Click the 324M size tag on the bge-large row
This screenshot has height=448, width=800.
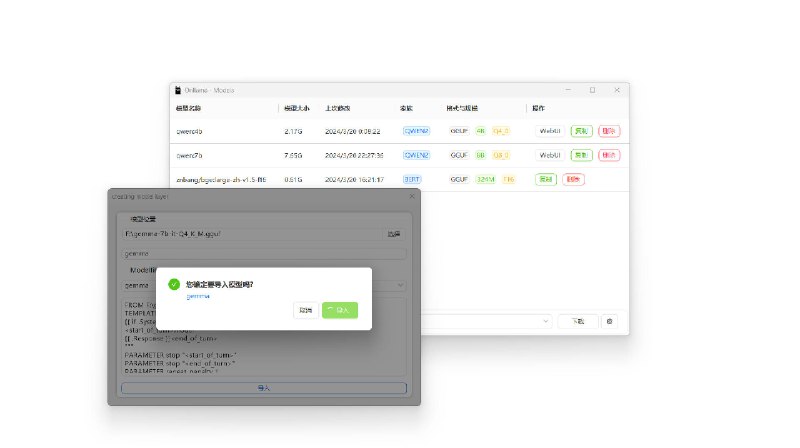tap(485, 179)
